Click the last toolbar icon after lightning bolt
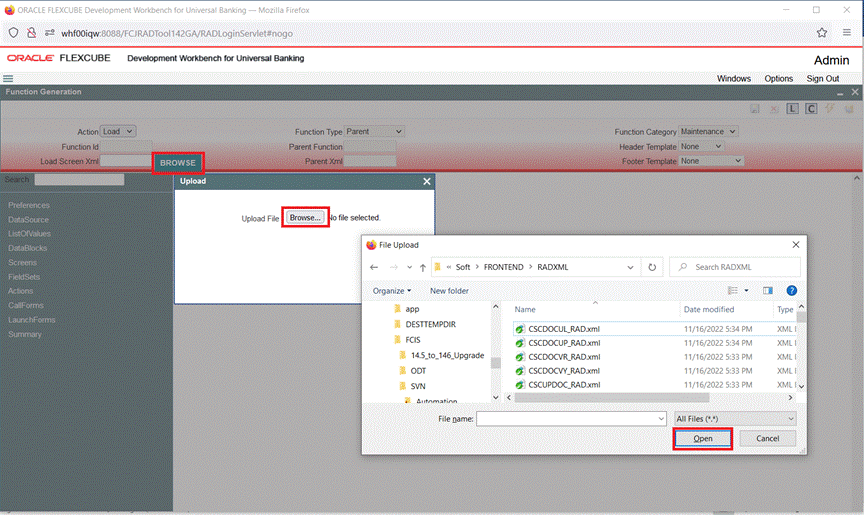864x515 pixels. point(849,109)
